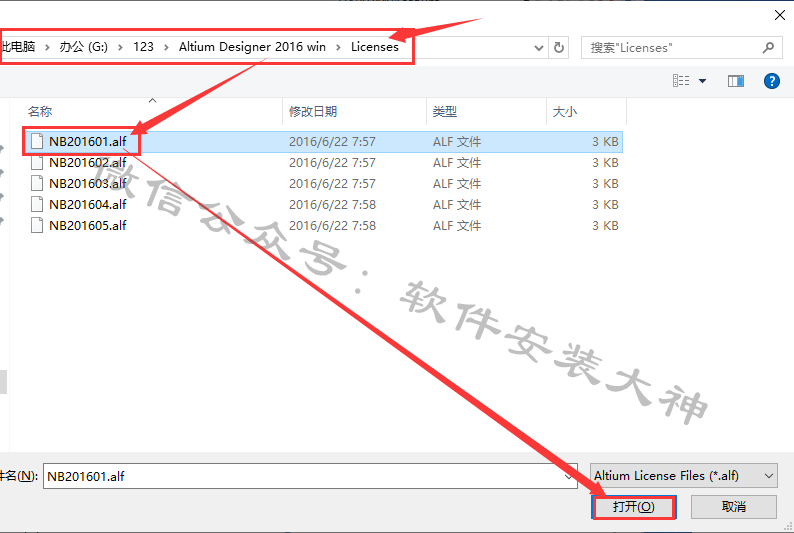Click the 打开(O) button
794x533 pixels.
[633, 507]
